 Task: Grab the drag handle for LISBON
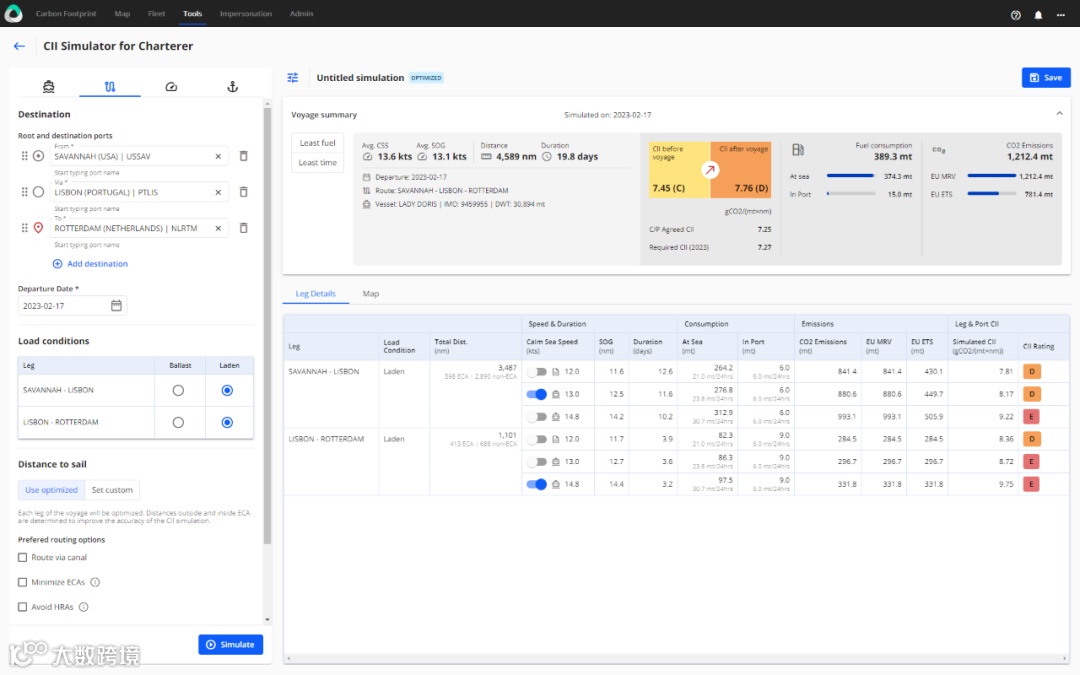point(24,192)
